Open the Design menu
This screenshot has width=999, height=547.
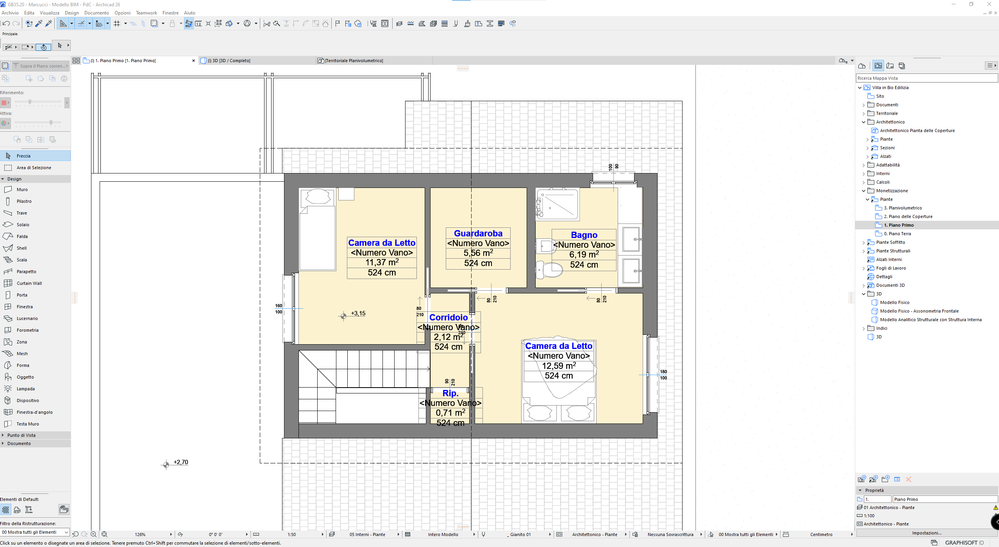click(x=72, y=13)
